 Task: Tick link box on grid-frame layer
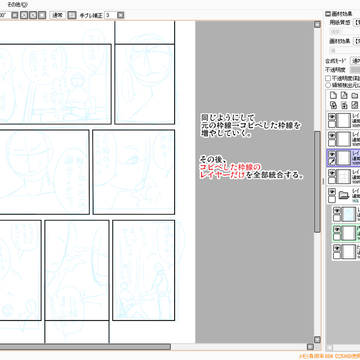(332, 180)
